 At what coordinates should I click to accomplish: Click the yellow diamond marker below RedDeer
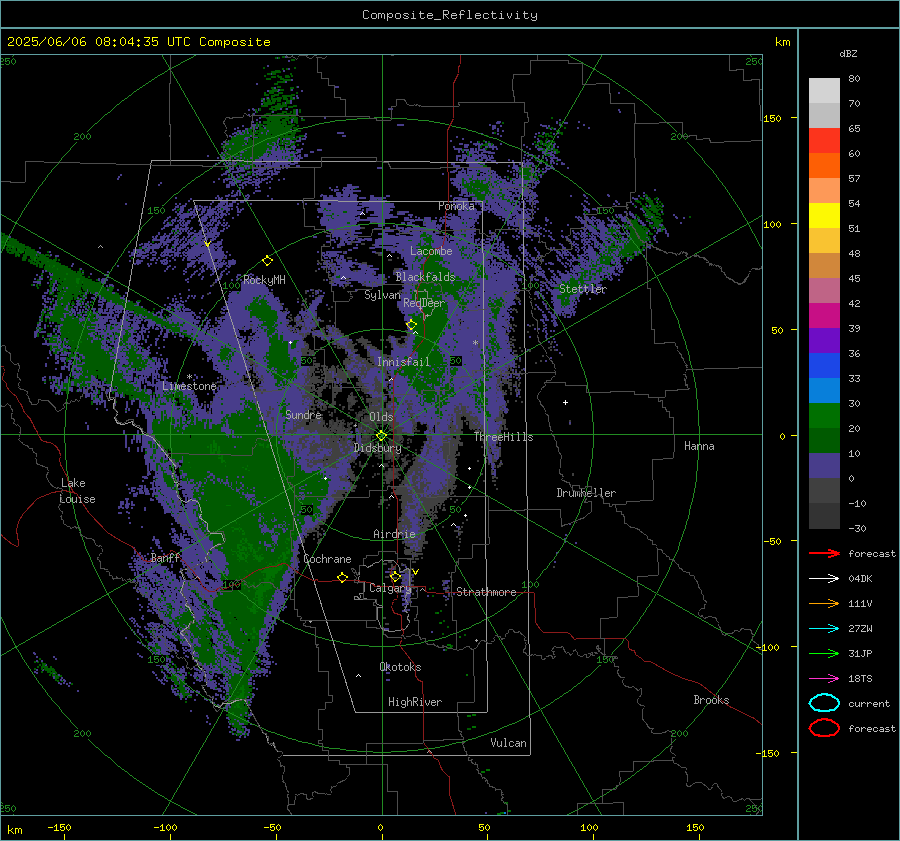(412, 325)
